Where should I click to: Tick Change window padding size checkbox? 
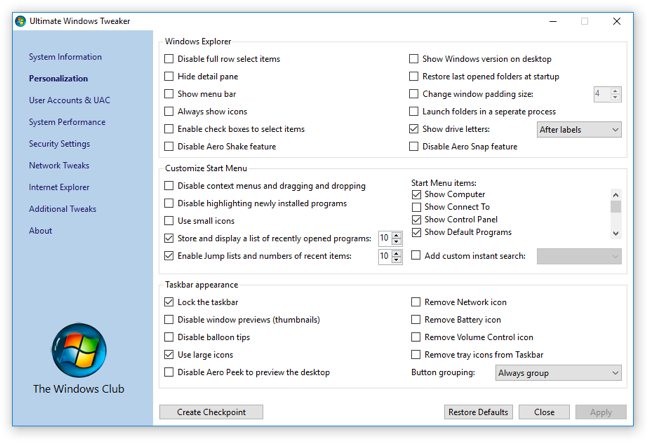point(414,94)
